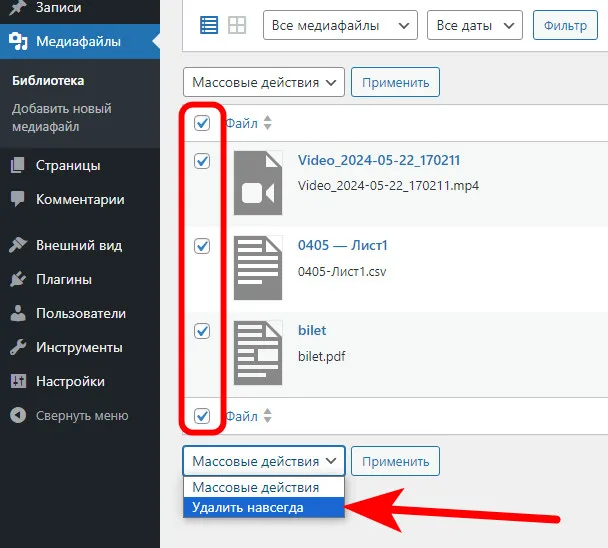Toggle the select-all checkbox in table footer
The height and width of the screenshot is (548, 608).
tap(202, 416)
